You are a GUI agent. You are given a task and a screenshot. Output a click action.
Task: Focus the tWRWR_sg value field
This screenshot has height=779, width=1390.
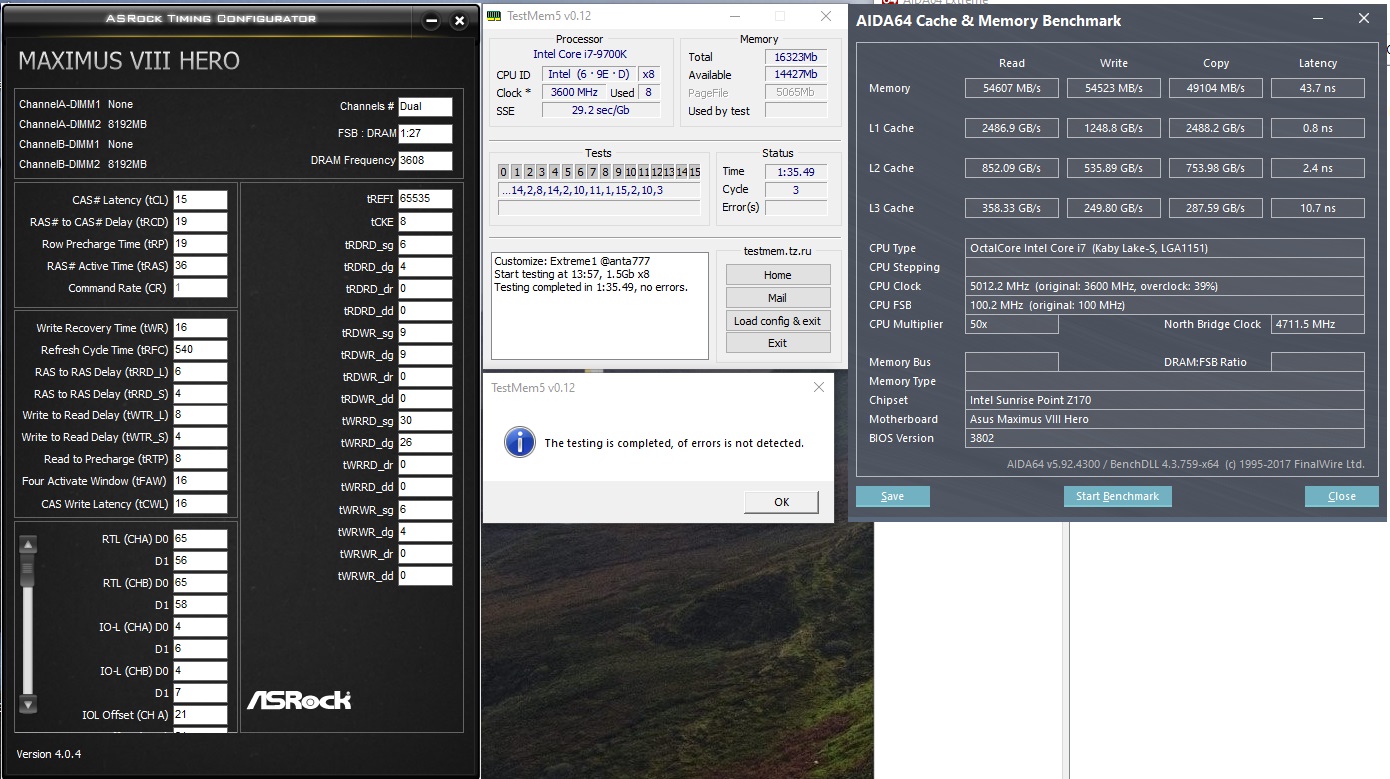[x=425, y=510]
